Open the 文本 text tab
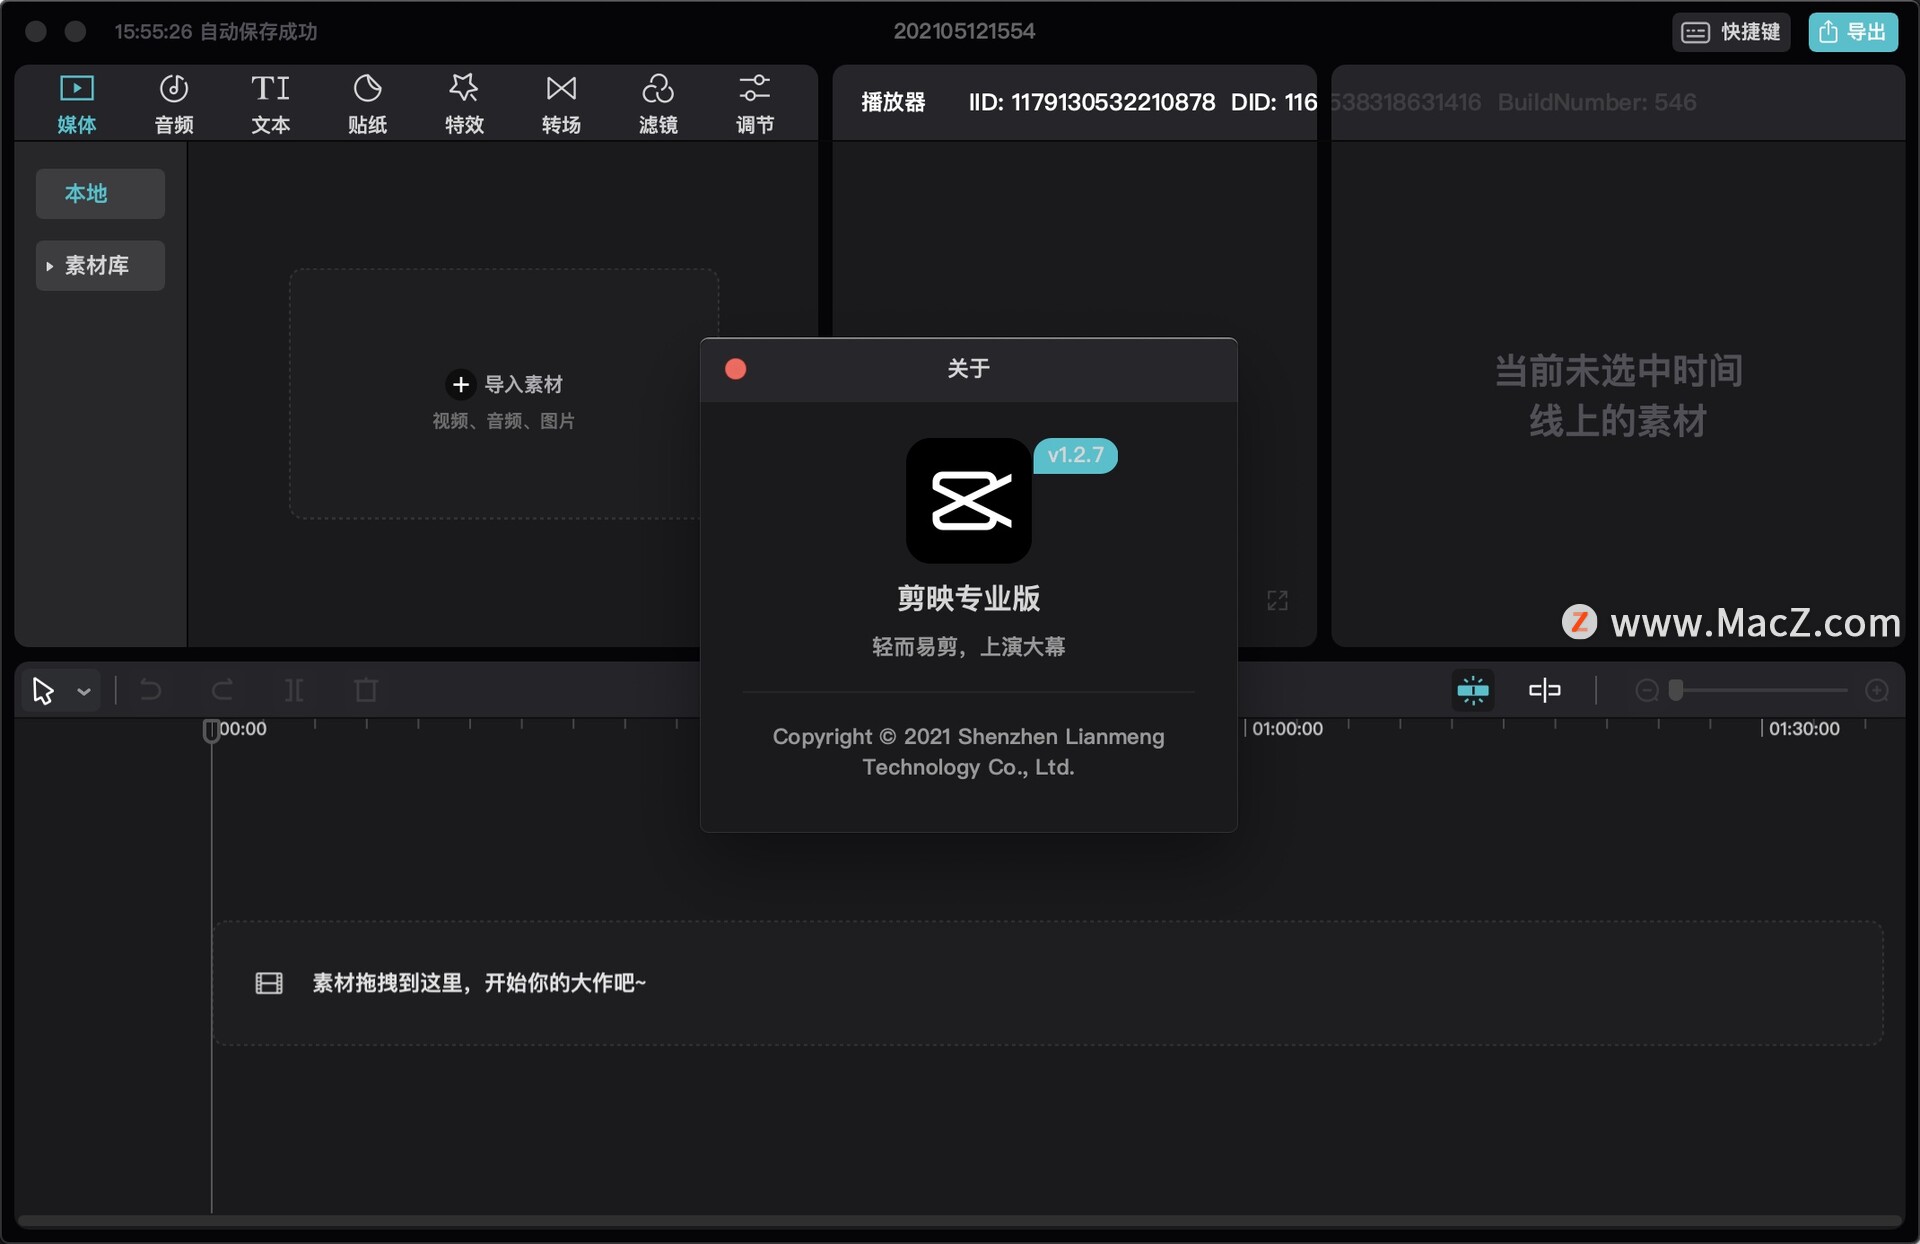The height and width of the screenshot is (1244, 1920). click(270, 104)
